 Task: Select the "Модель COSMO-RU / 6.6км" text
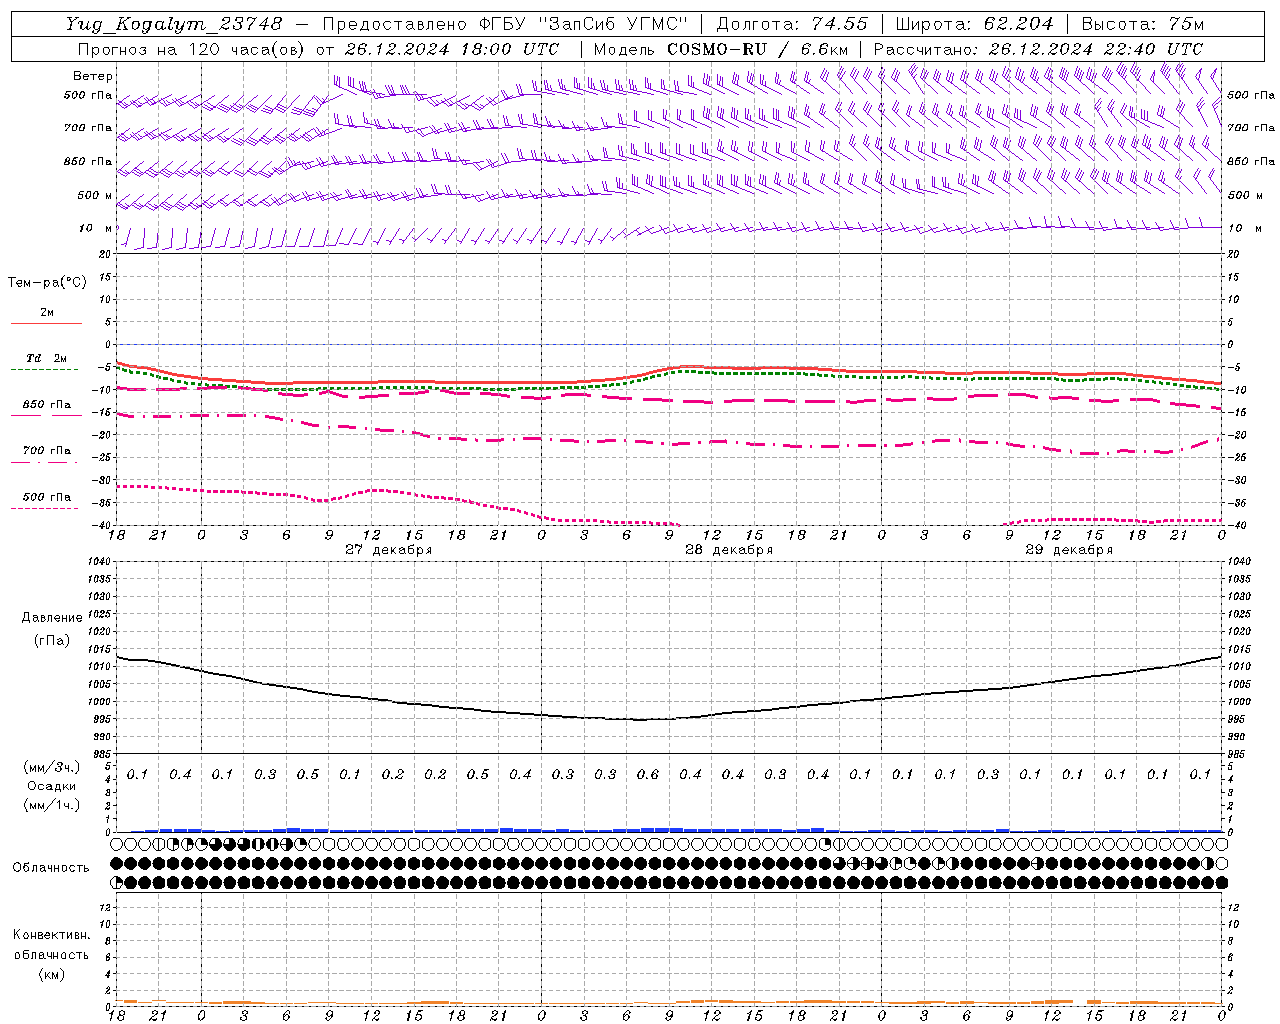[721, 49]
